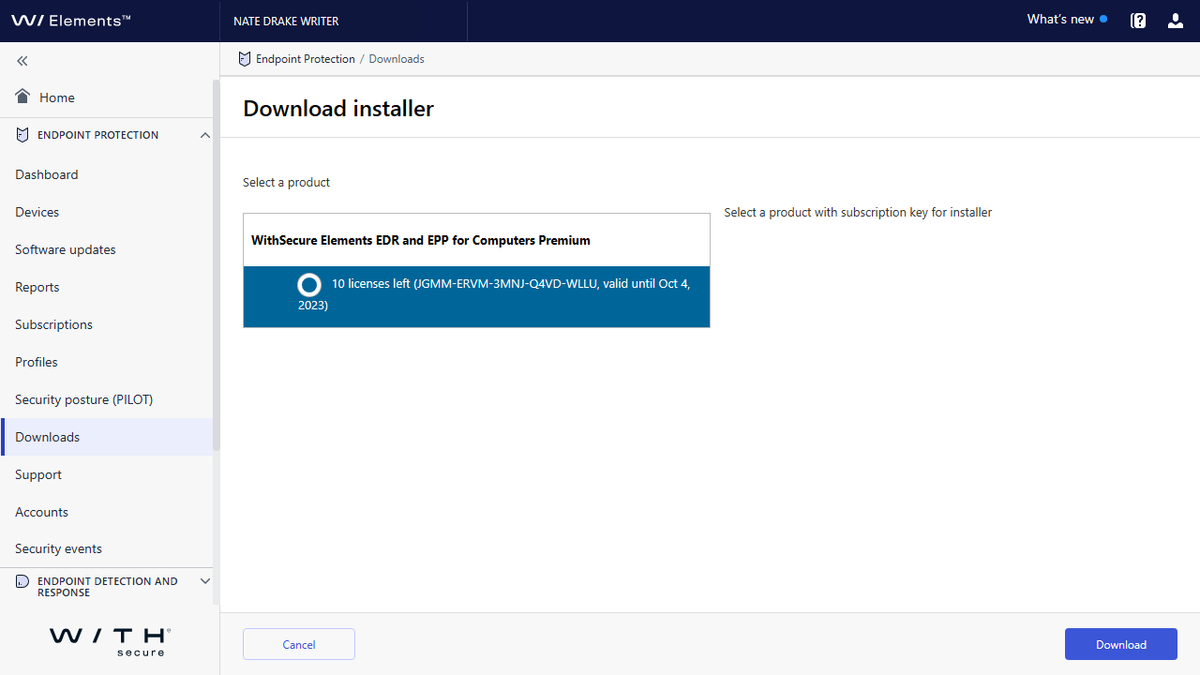Toggle the What's new notification indicator
Screen dimensions: 1200x675
coord(1103,18)
